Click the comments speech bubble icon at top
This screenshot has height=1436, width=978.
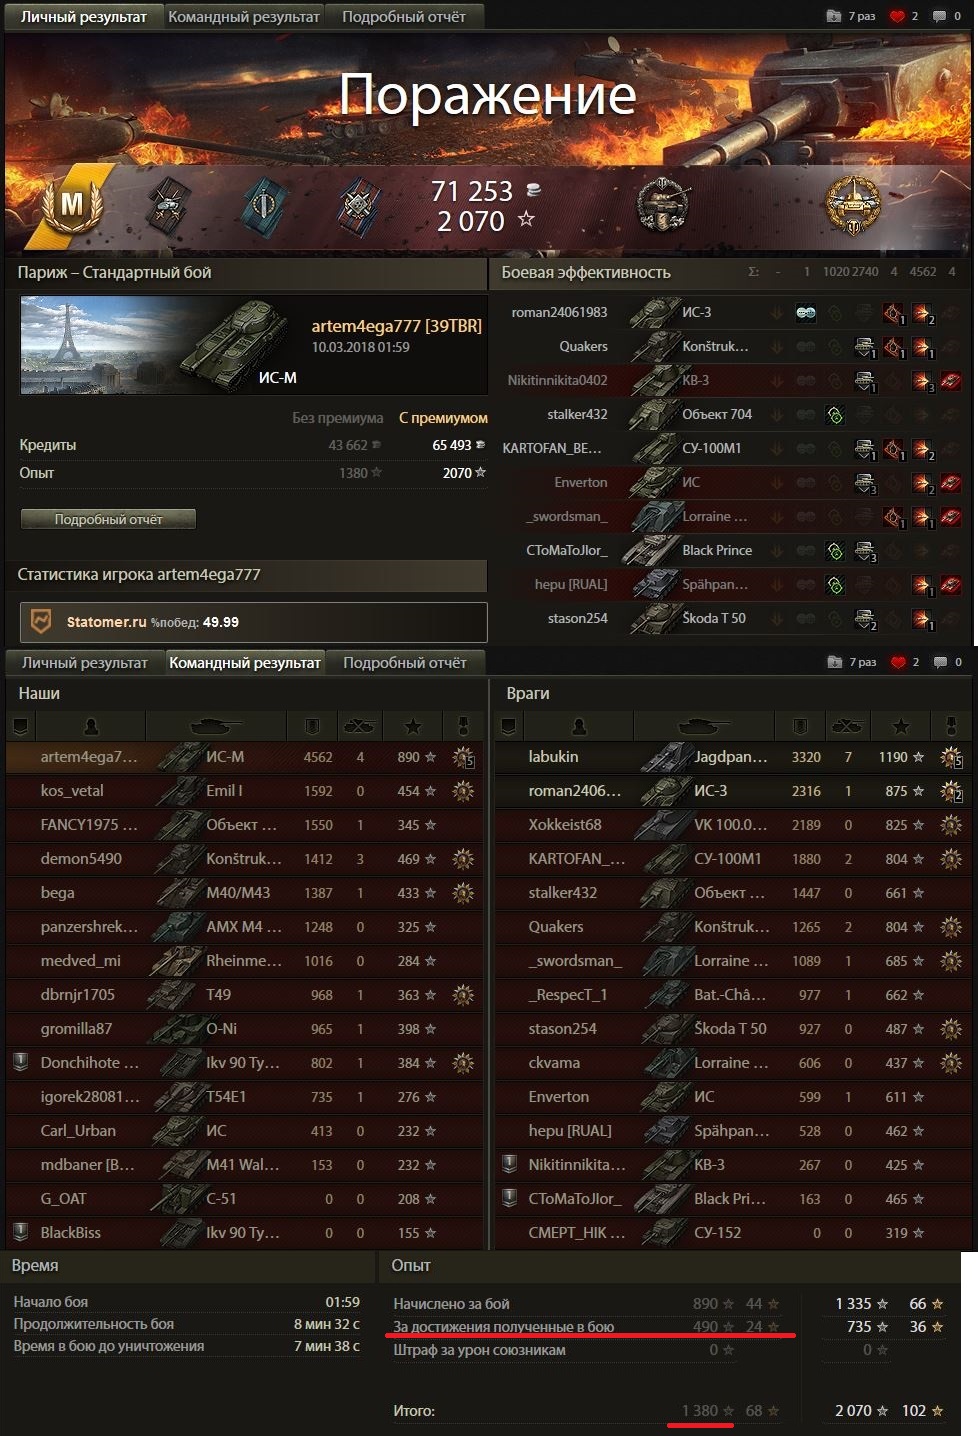940,16
